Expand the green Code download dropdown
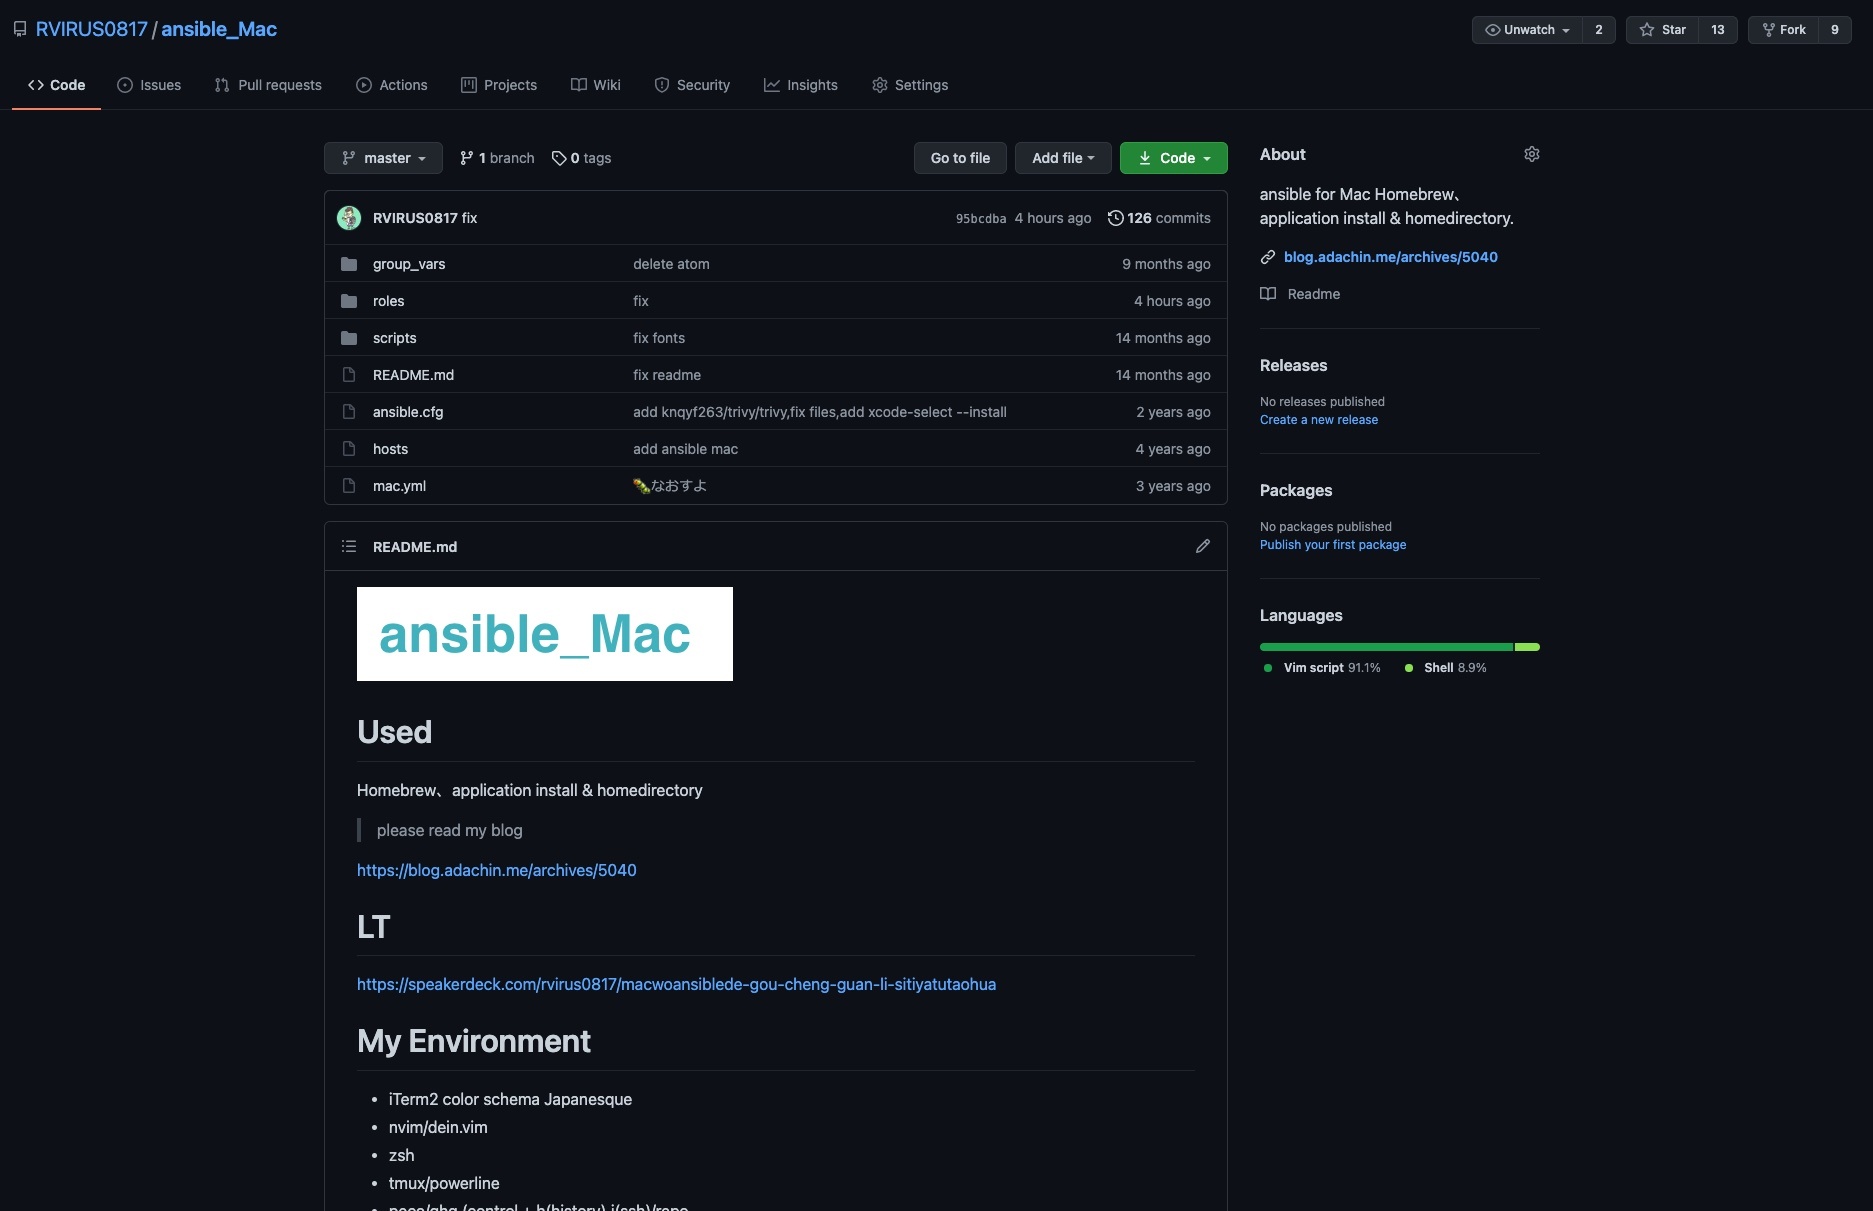The height and width of the screenshot is (1211, 1873). click(1173, 158)
